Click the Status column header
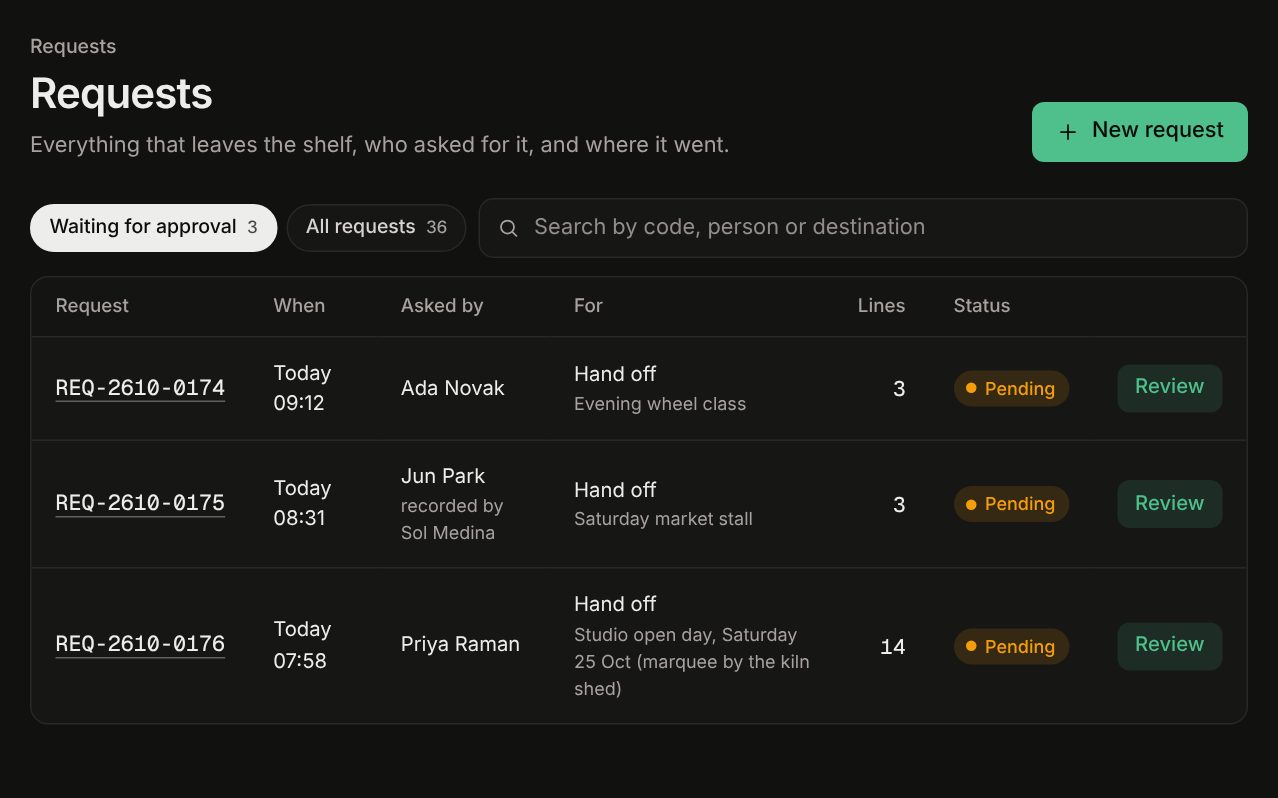 982,306
